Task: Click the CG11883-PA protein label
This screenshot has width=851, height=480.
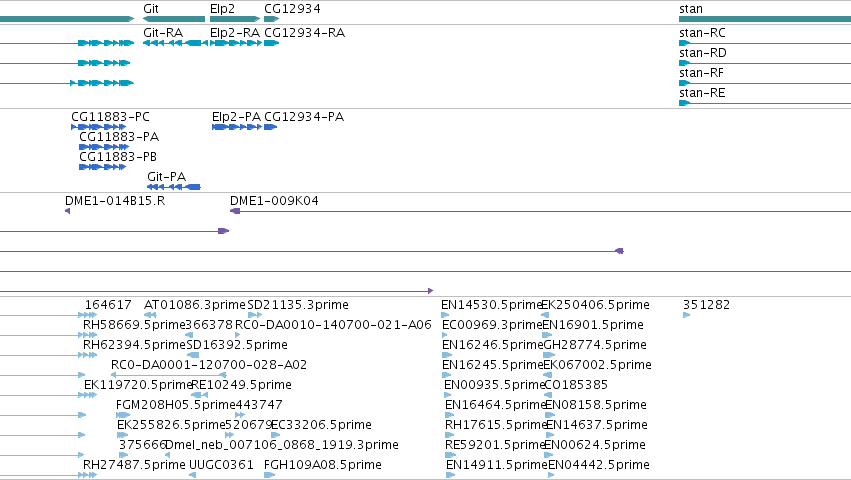Action: point(119,137)
